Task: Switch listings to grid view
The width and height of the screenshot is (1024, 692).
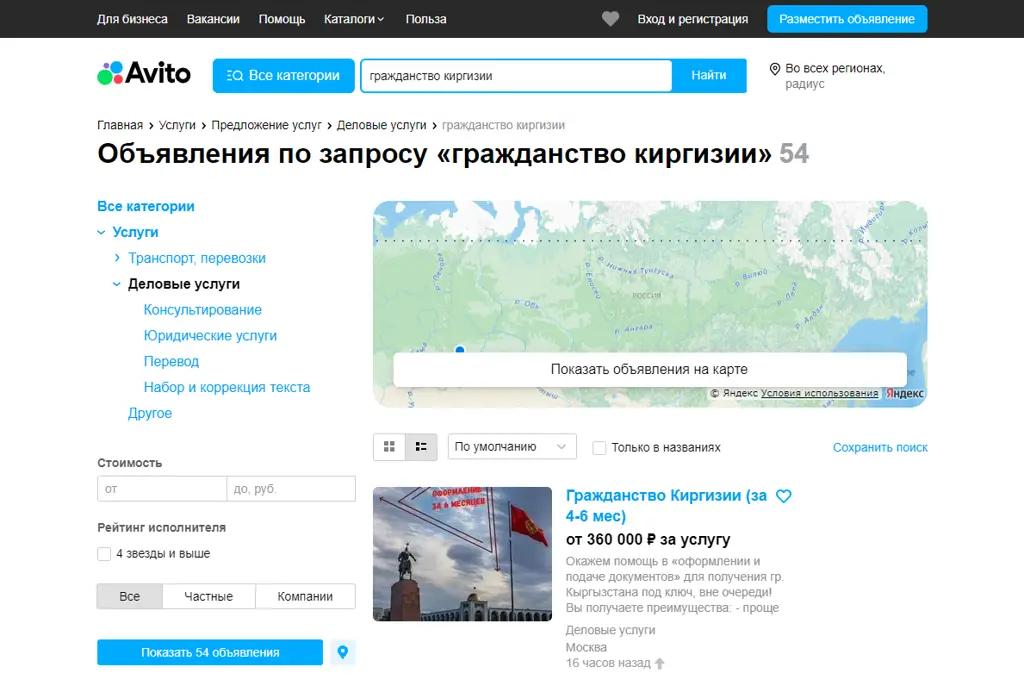Action: click(x=389, y=446)
